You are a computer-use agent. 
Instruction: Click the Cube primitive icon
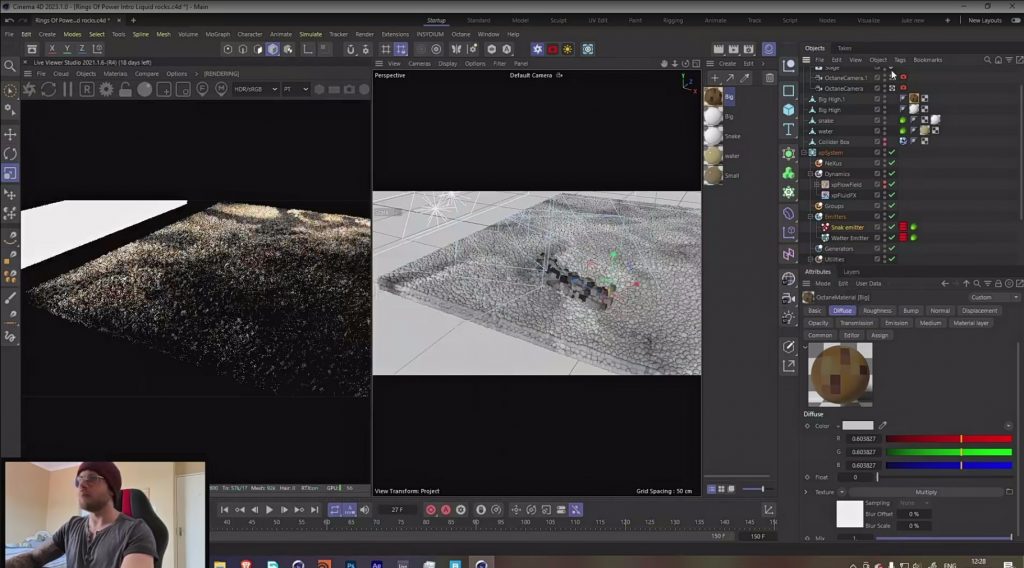pyautogui.click(x=788, y=110)
